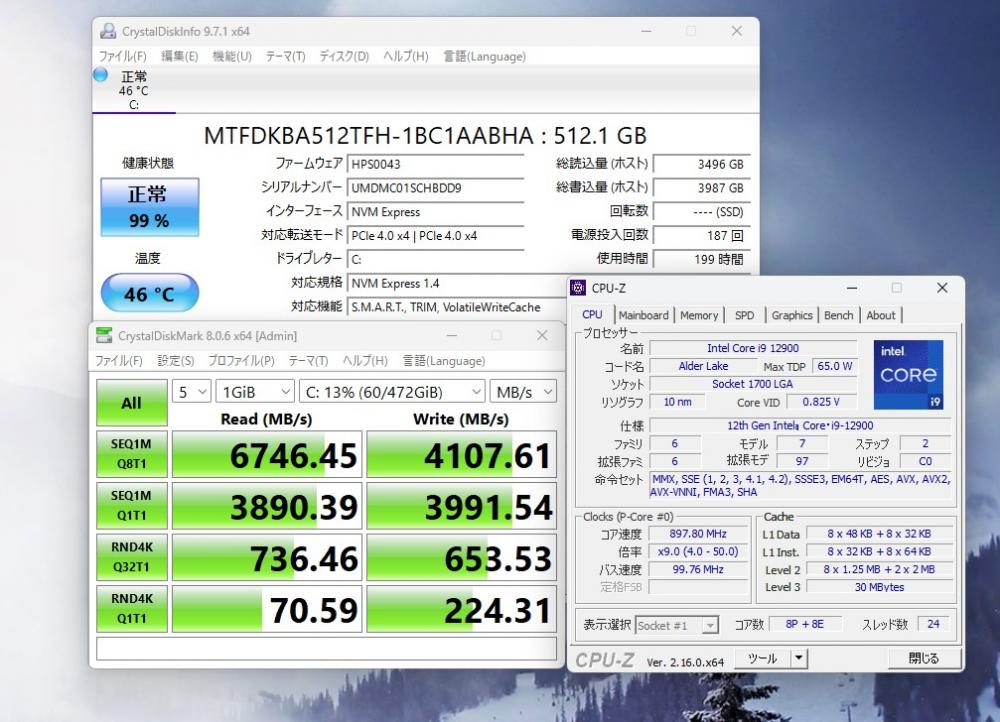Run the SEQ1M Q8T1 test button

(131, 453)
